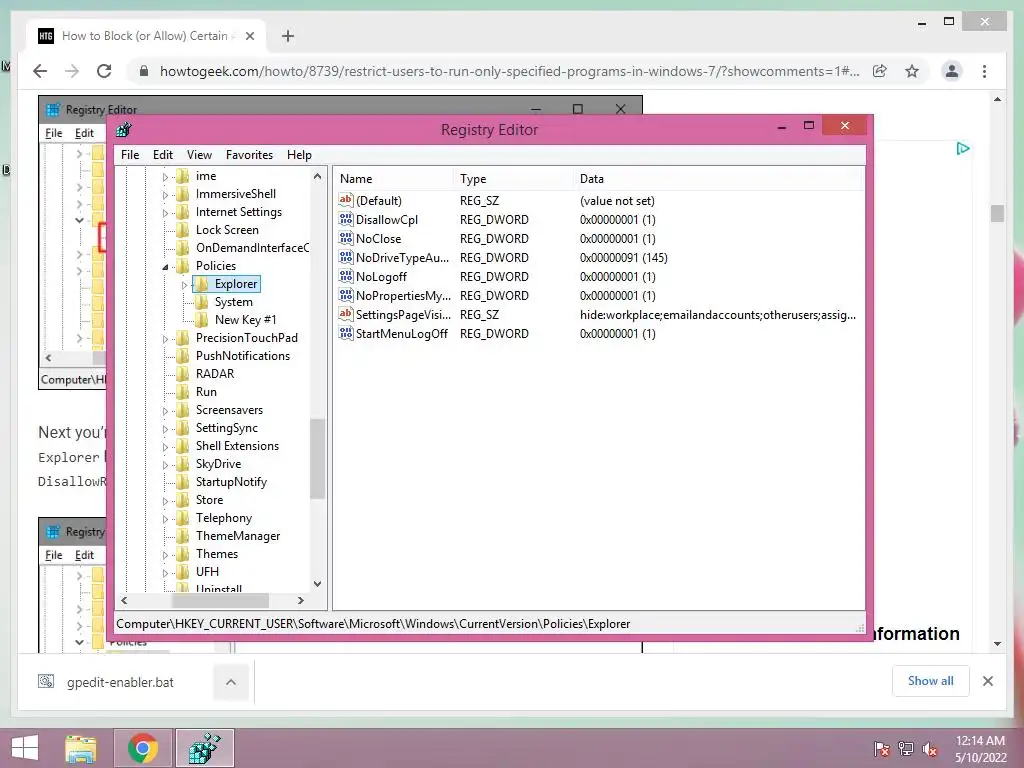This screenshot has width=1024, height=768.
Task: Expand the PrecisionTouchPad key
Action: [165, 338]
